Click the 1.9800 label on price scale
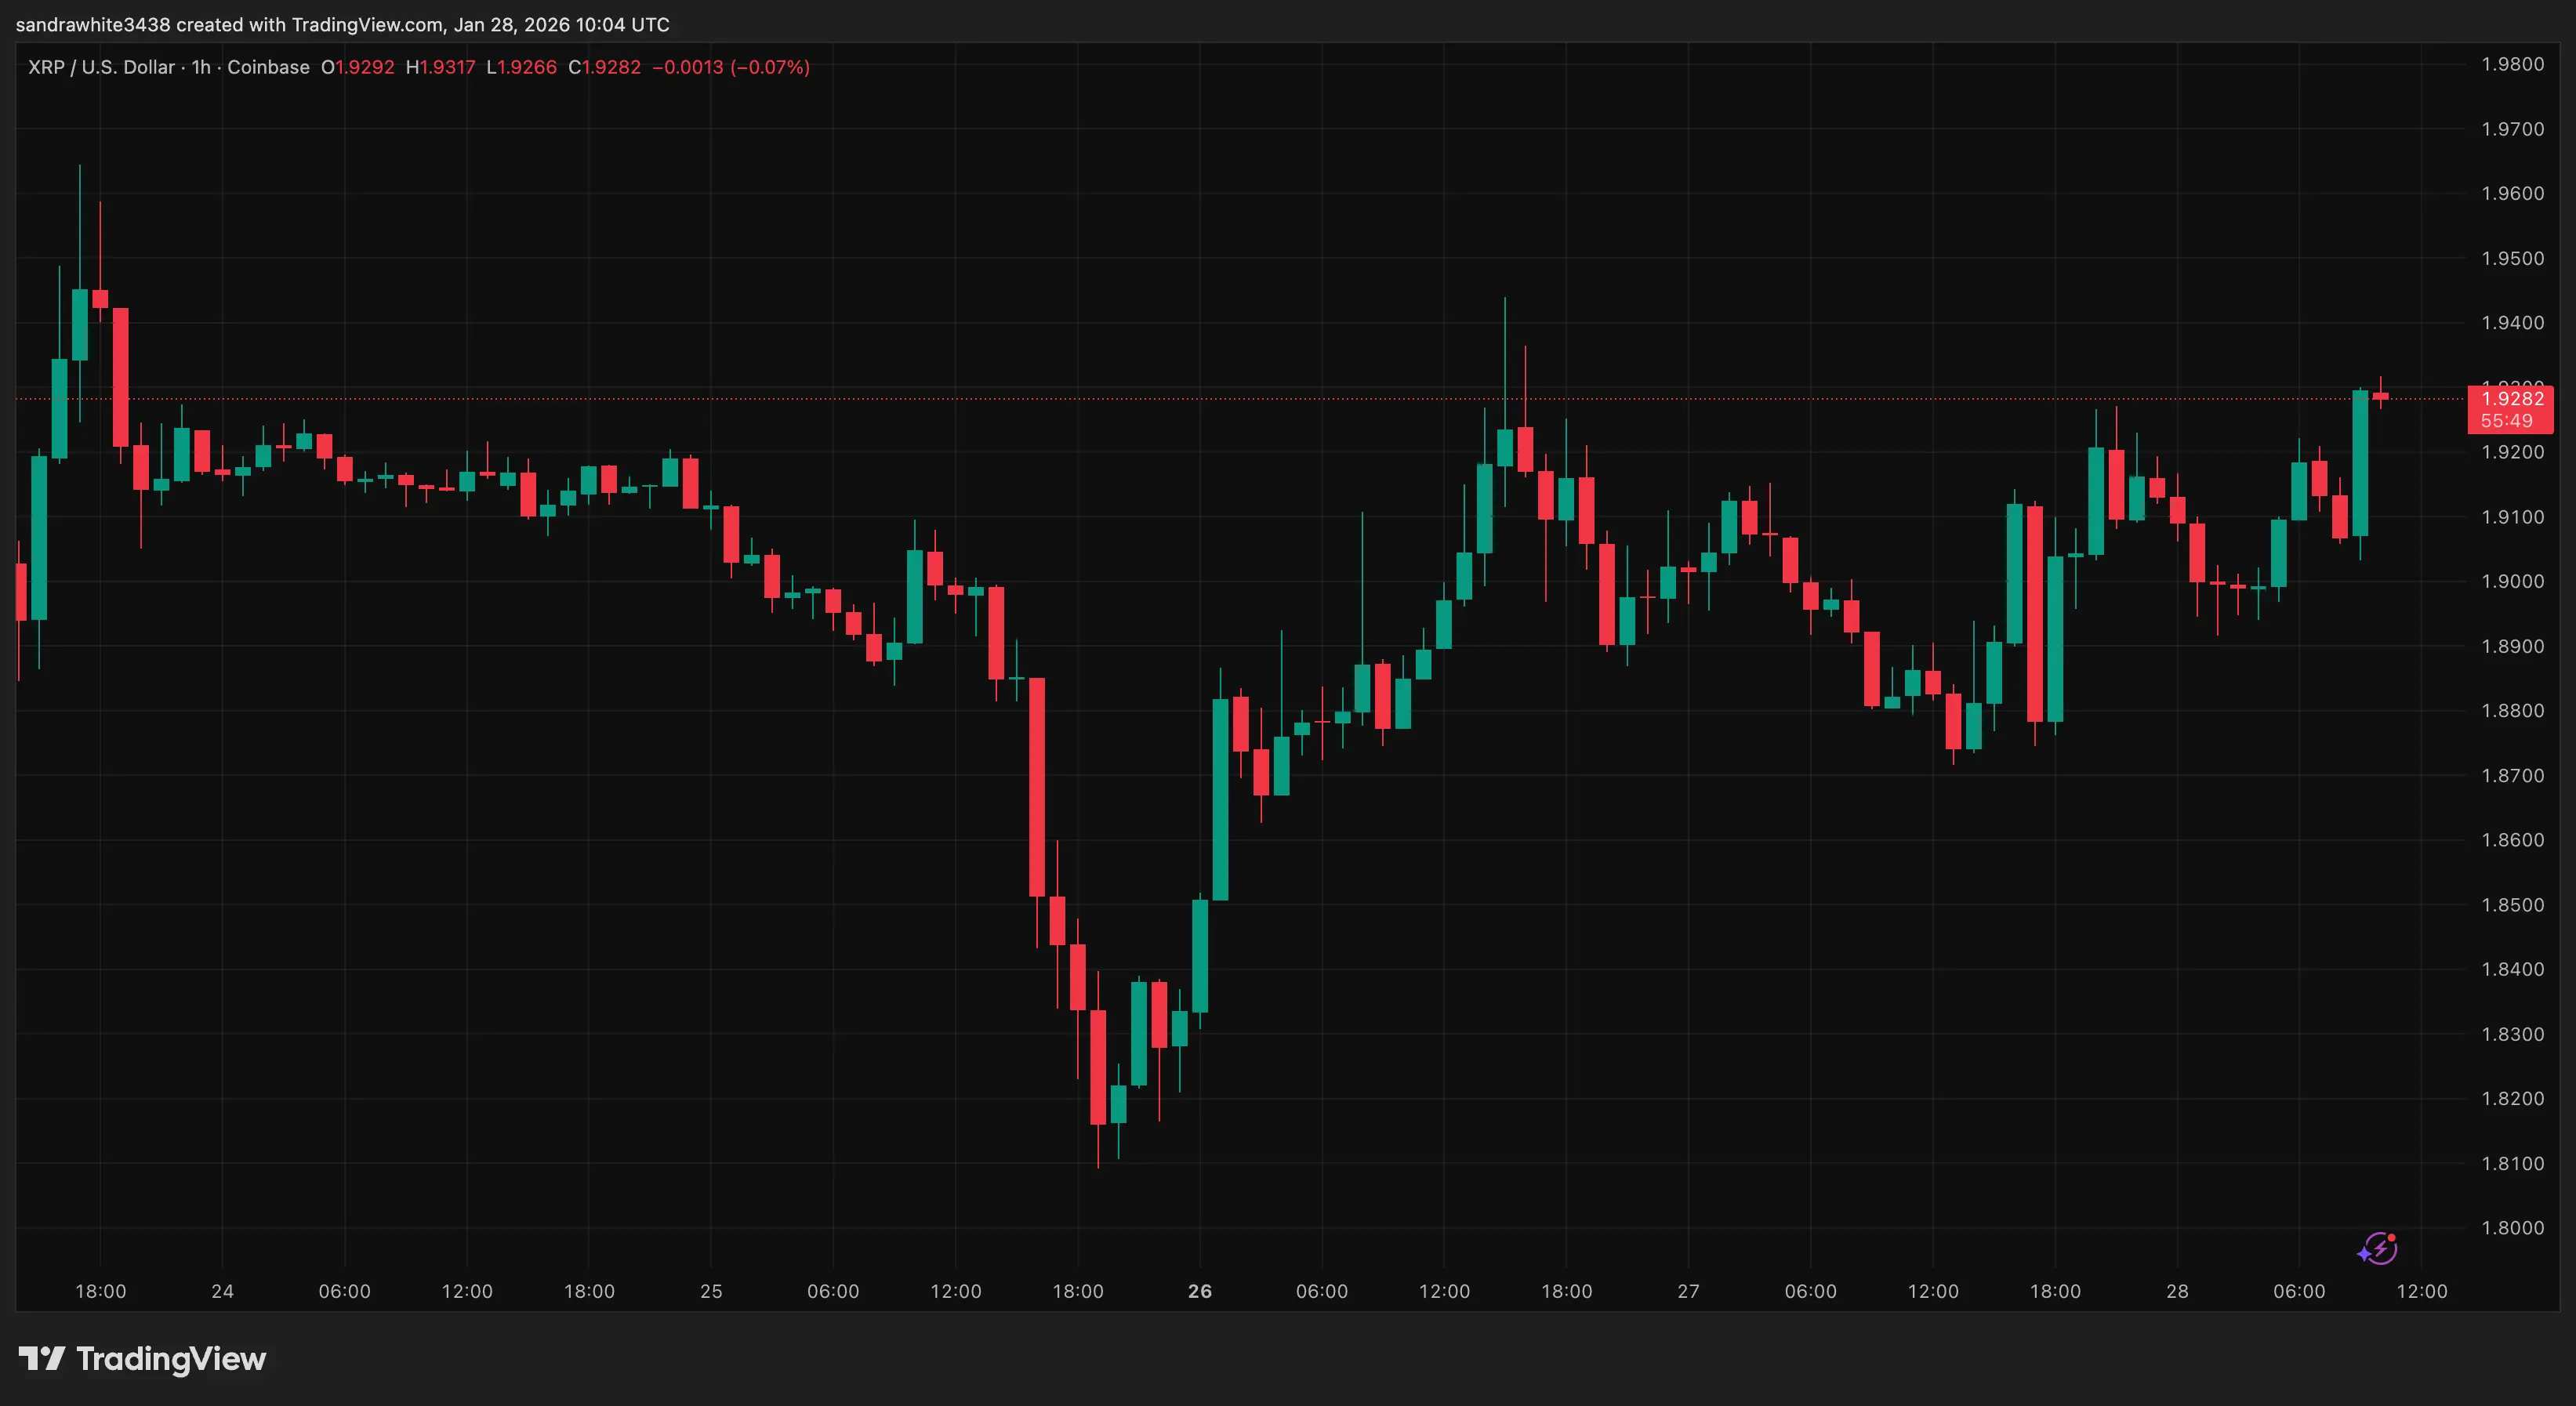Viewport: 2576px width, 1406px height. [2512, 64]
